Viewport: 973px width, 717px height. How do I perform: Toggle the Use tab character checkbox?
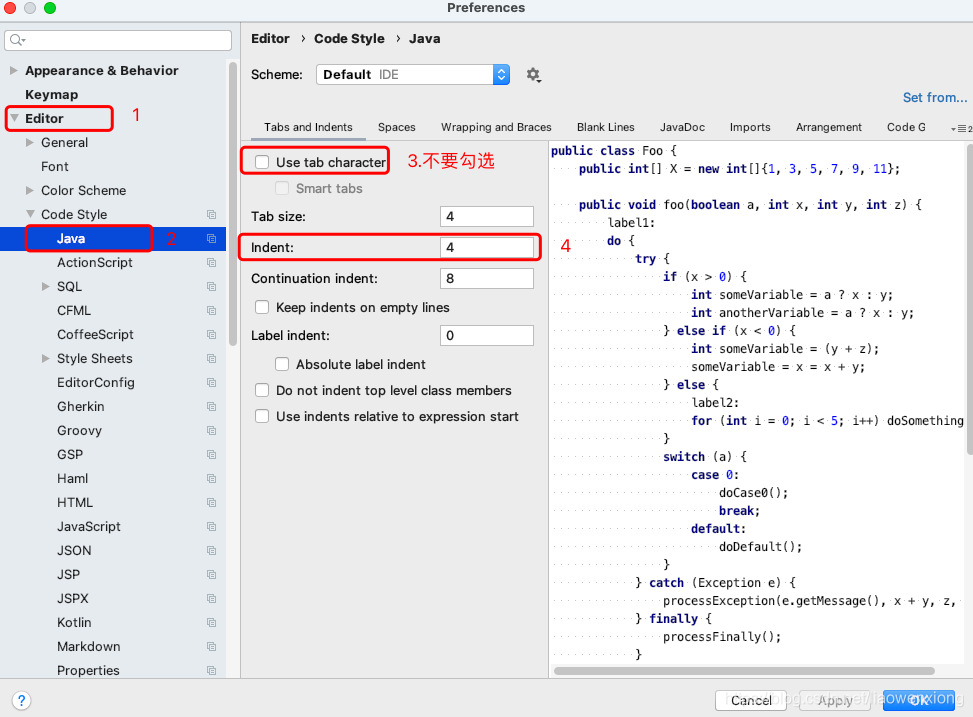click(262, 162)
